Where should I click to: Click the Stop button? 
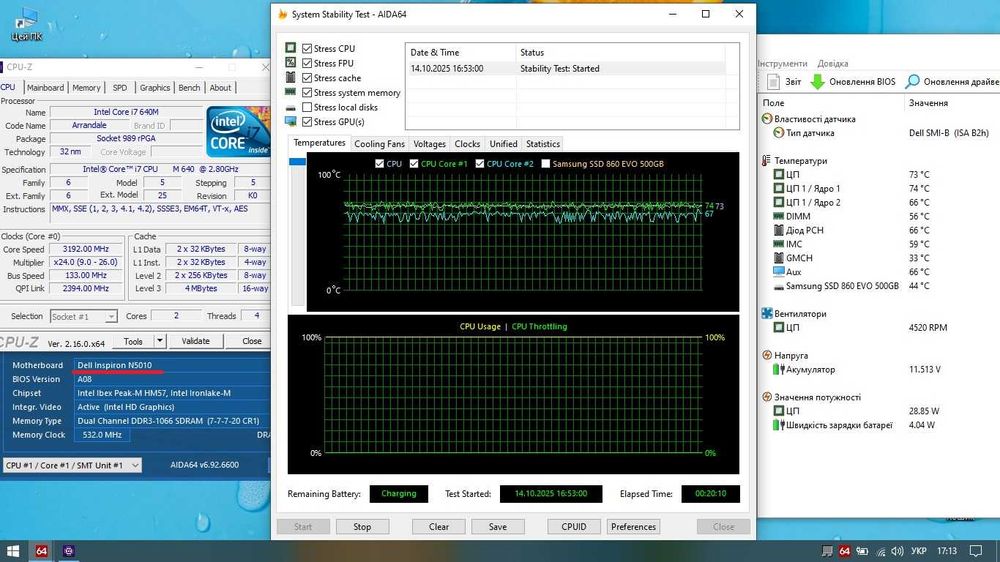(362, 527)
